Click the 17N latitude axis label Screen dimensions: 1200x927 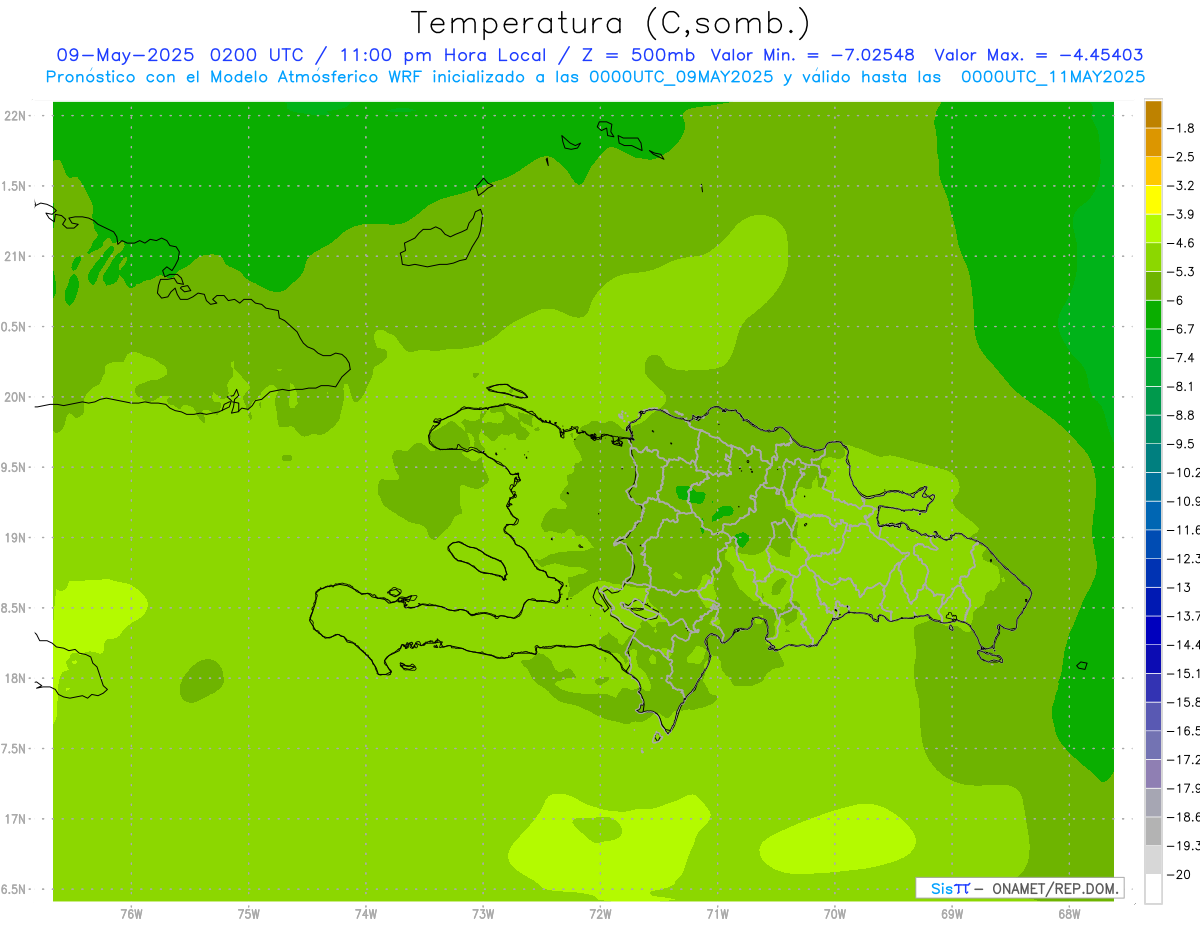tap(14, 819)
